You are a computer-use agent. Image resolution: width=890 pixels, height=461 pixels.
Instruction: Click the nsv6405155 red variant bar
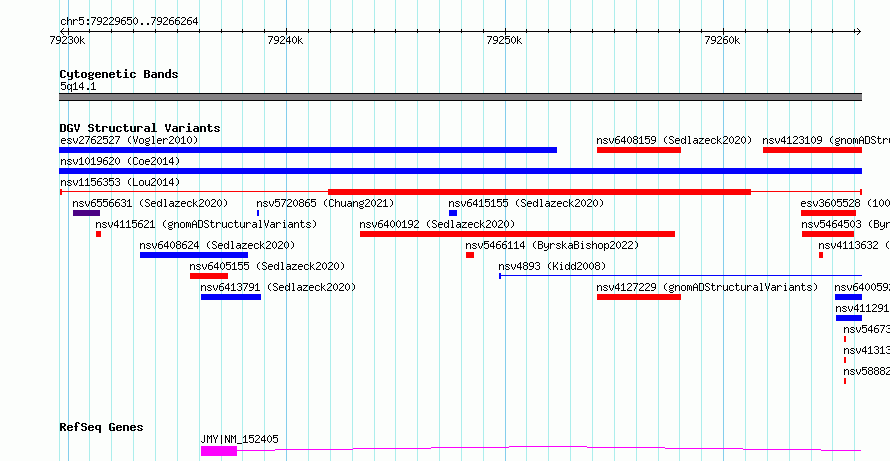209,276
